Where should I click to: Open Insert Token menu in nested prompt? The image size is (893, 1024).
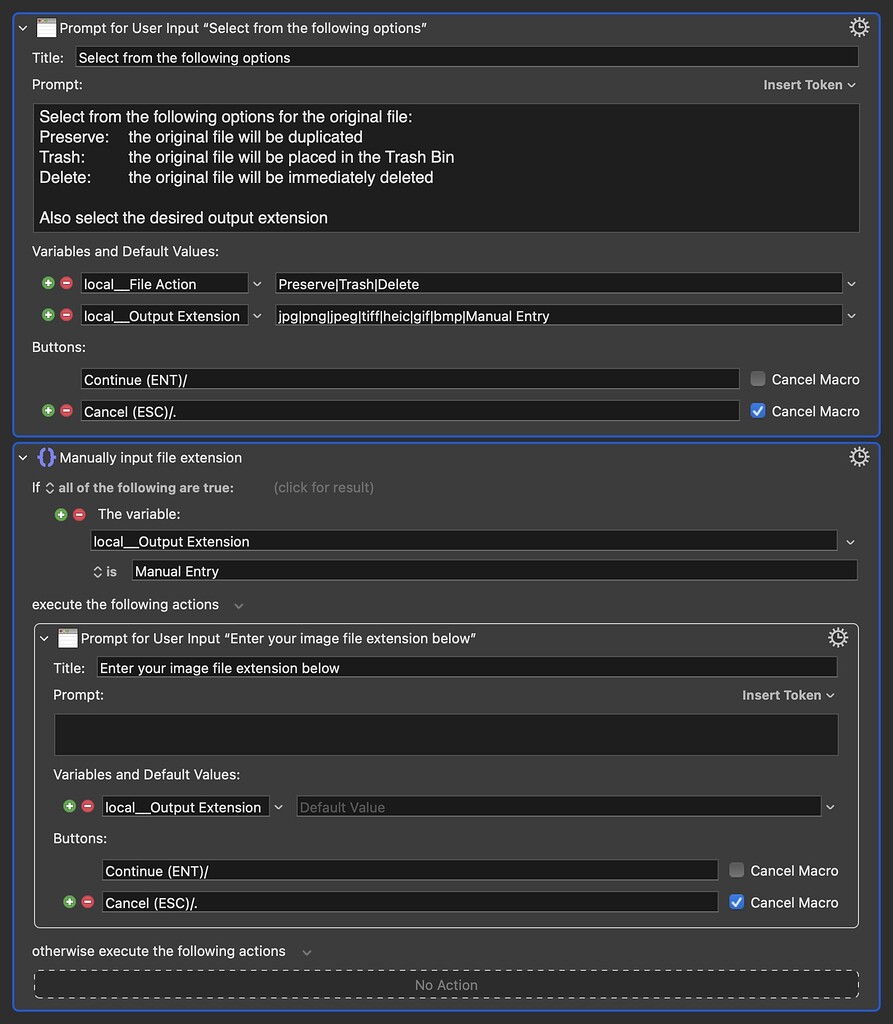click(x=788, y=695)
